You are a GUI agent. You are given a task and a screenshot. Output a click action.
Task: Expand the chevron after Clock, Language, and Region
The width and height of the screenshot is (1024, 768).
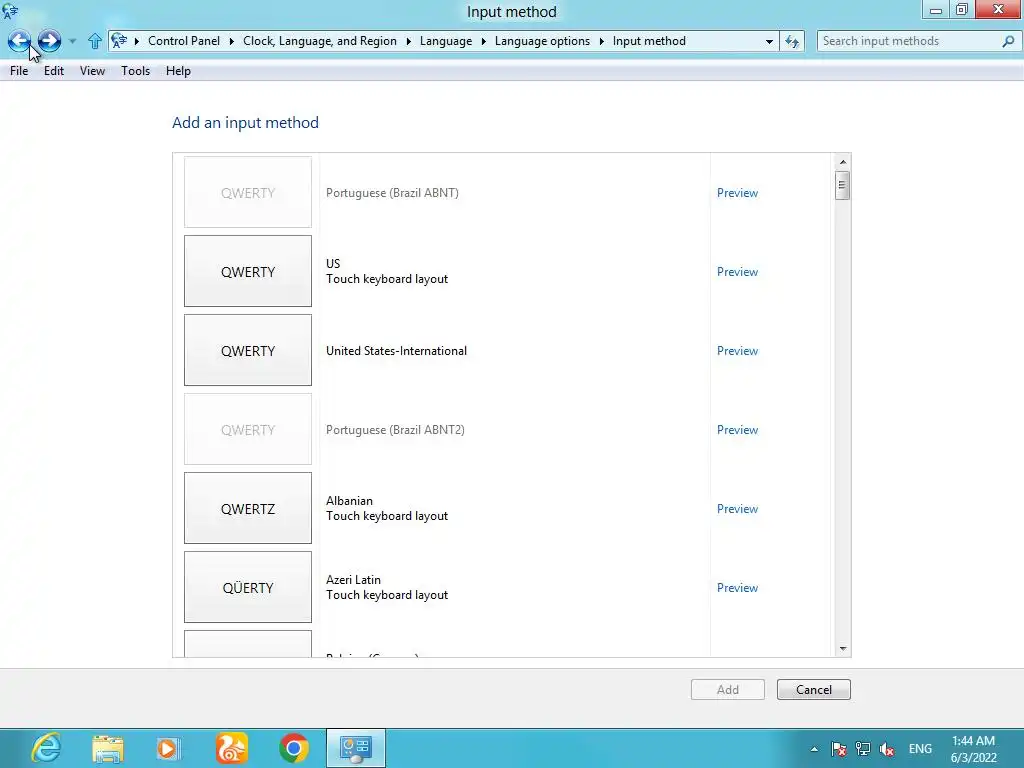pyautogui.click(x=408, y=41)
